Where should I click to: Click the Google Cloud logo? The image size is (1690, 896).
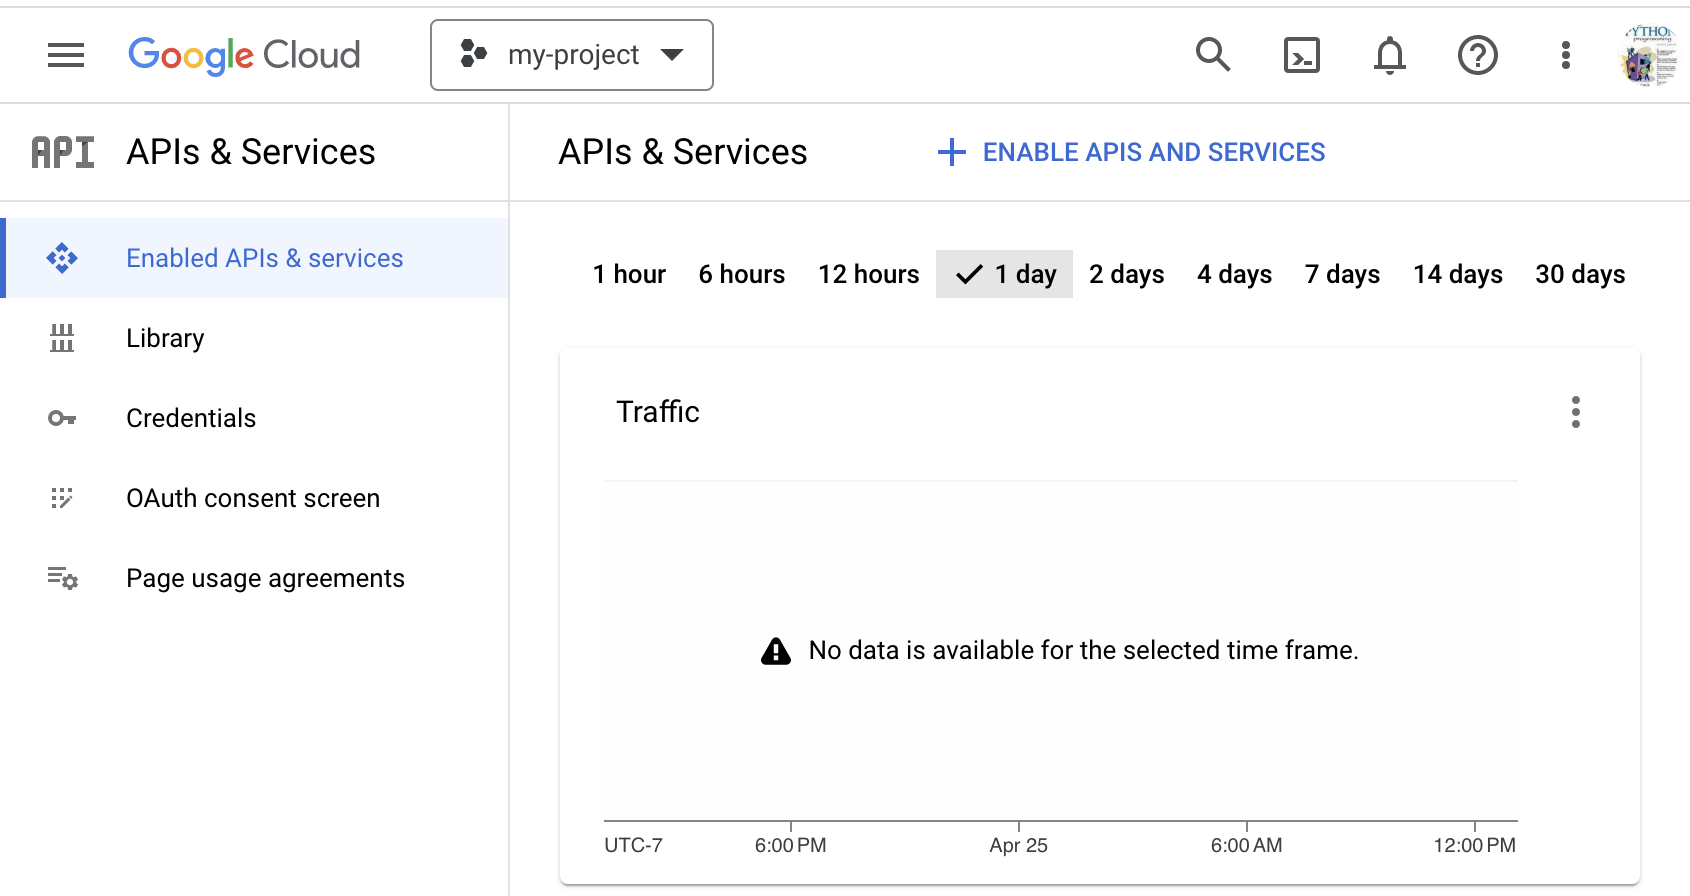tap(244, 55)
